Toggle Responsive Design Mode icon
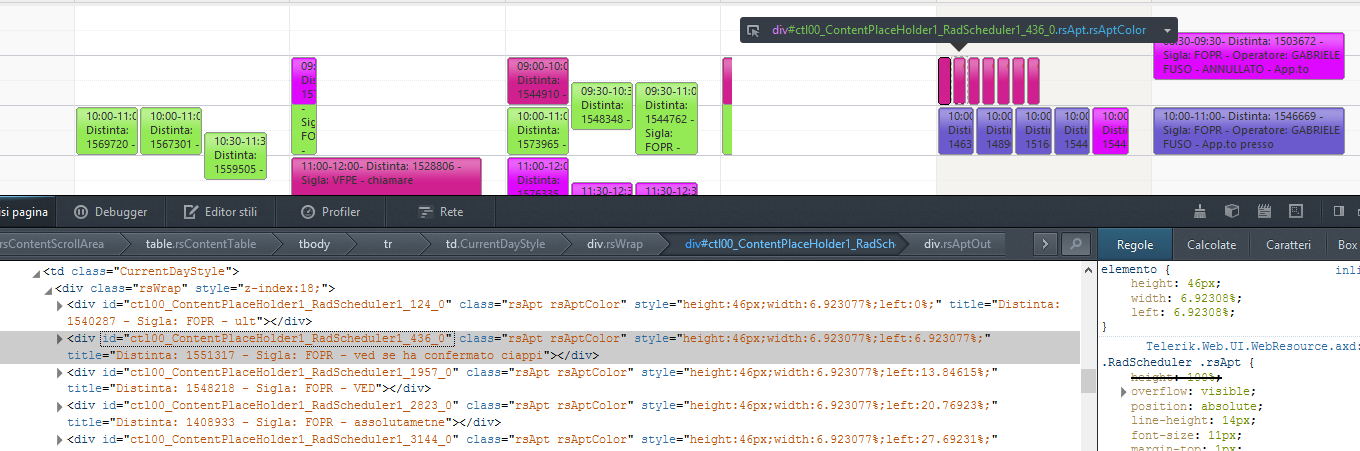Screen dimensions: 1360x451 coord(1296,211)
